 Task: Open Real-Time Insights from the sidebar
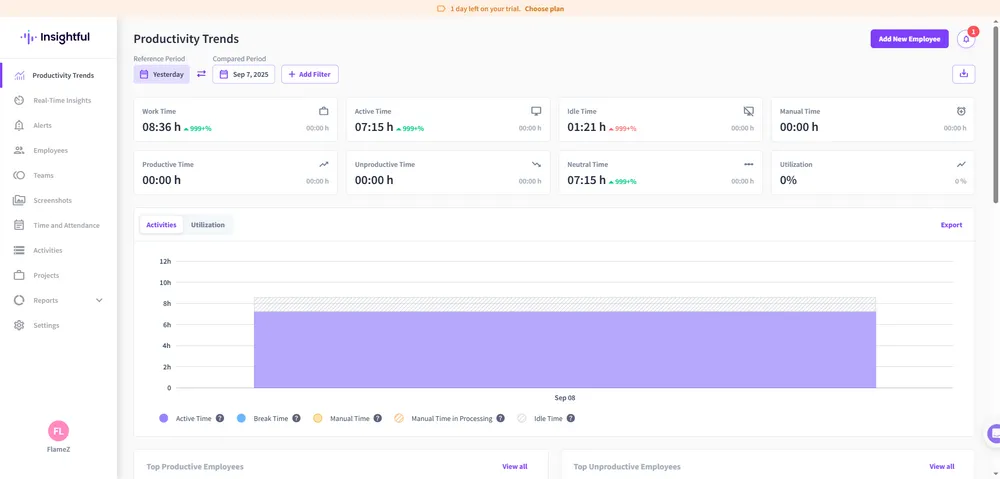pos(61,100)
